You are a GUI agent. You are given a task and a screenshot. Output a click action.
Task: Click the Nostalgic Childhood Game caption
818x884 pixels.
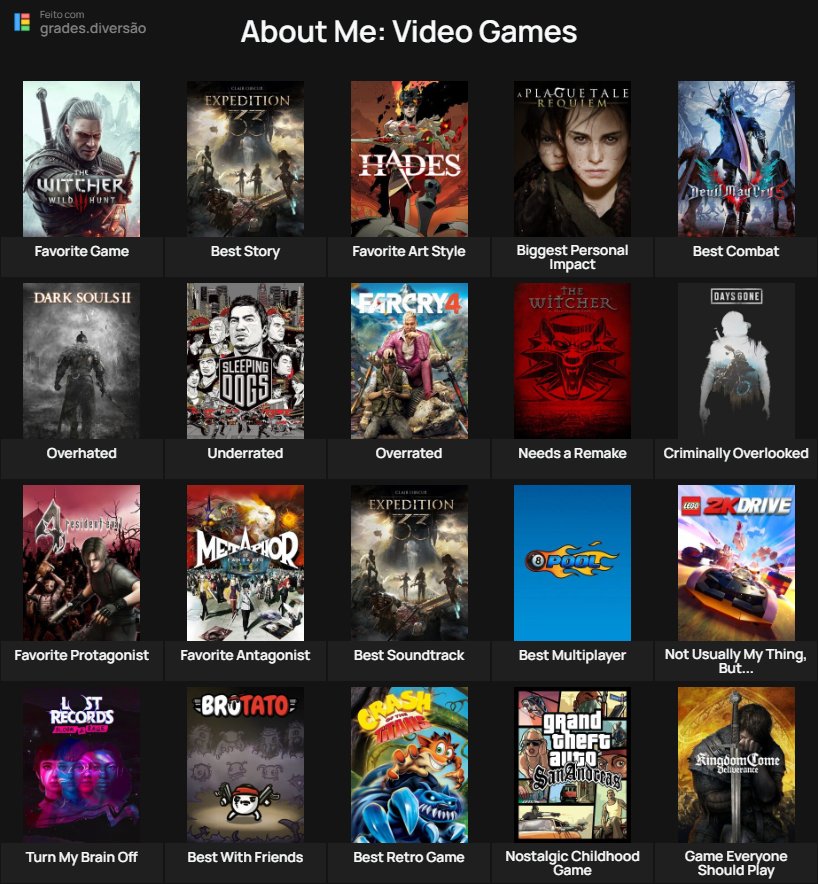click(x=572, y=863)
